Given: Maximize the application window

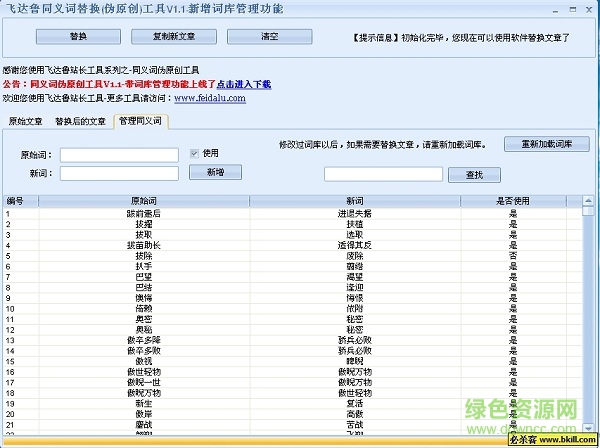Looking at the screenshot, I should tap(572, 10).
